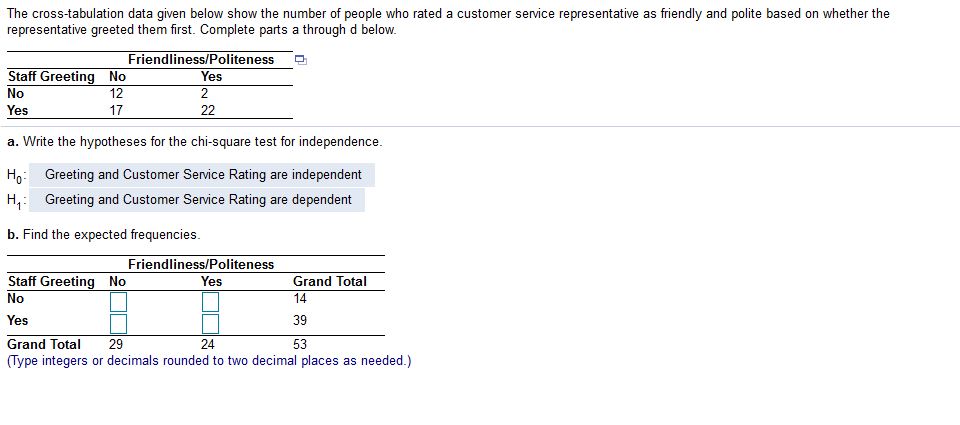The width and height of the screenshot is (960, 425).
Task: Select the observed value 17 in top table
Action: 116,111
